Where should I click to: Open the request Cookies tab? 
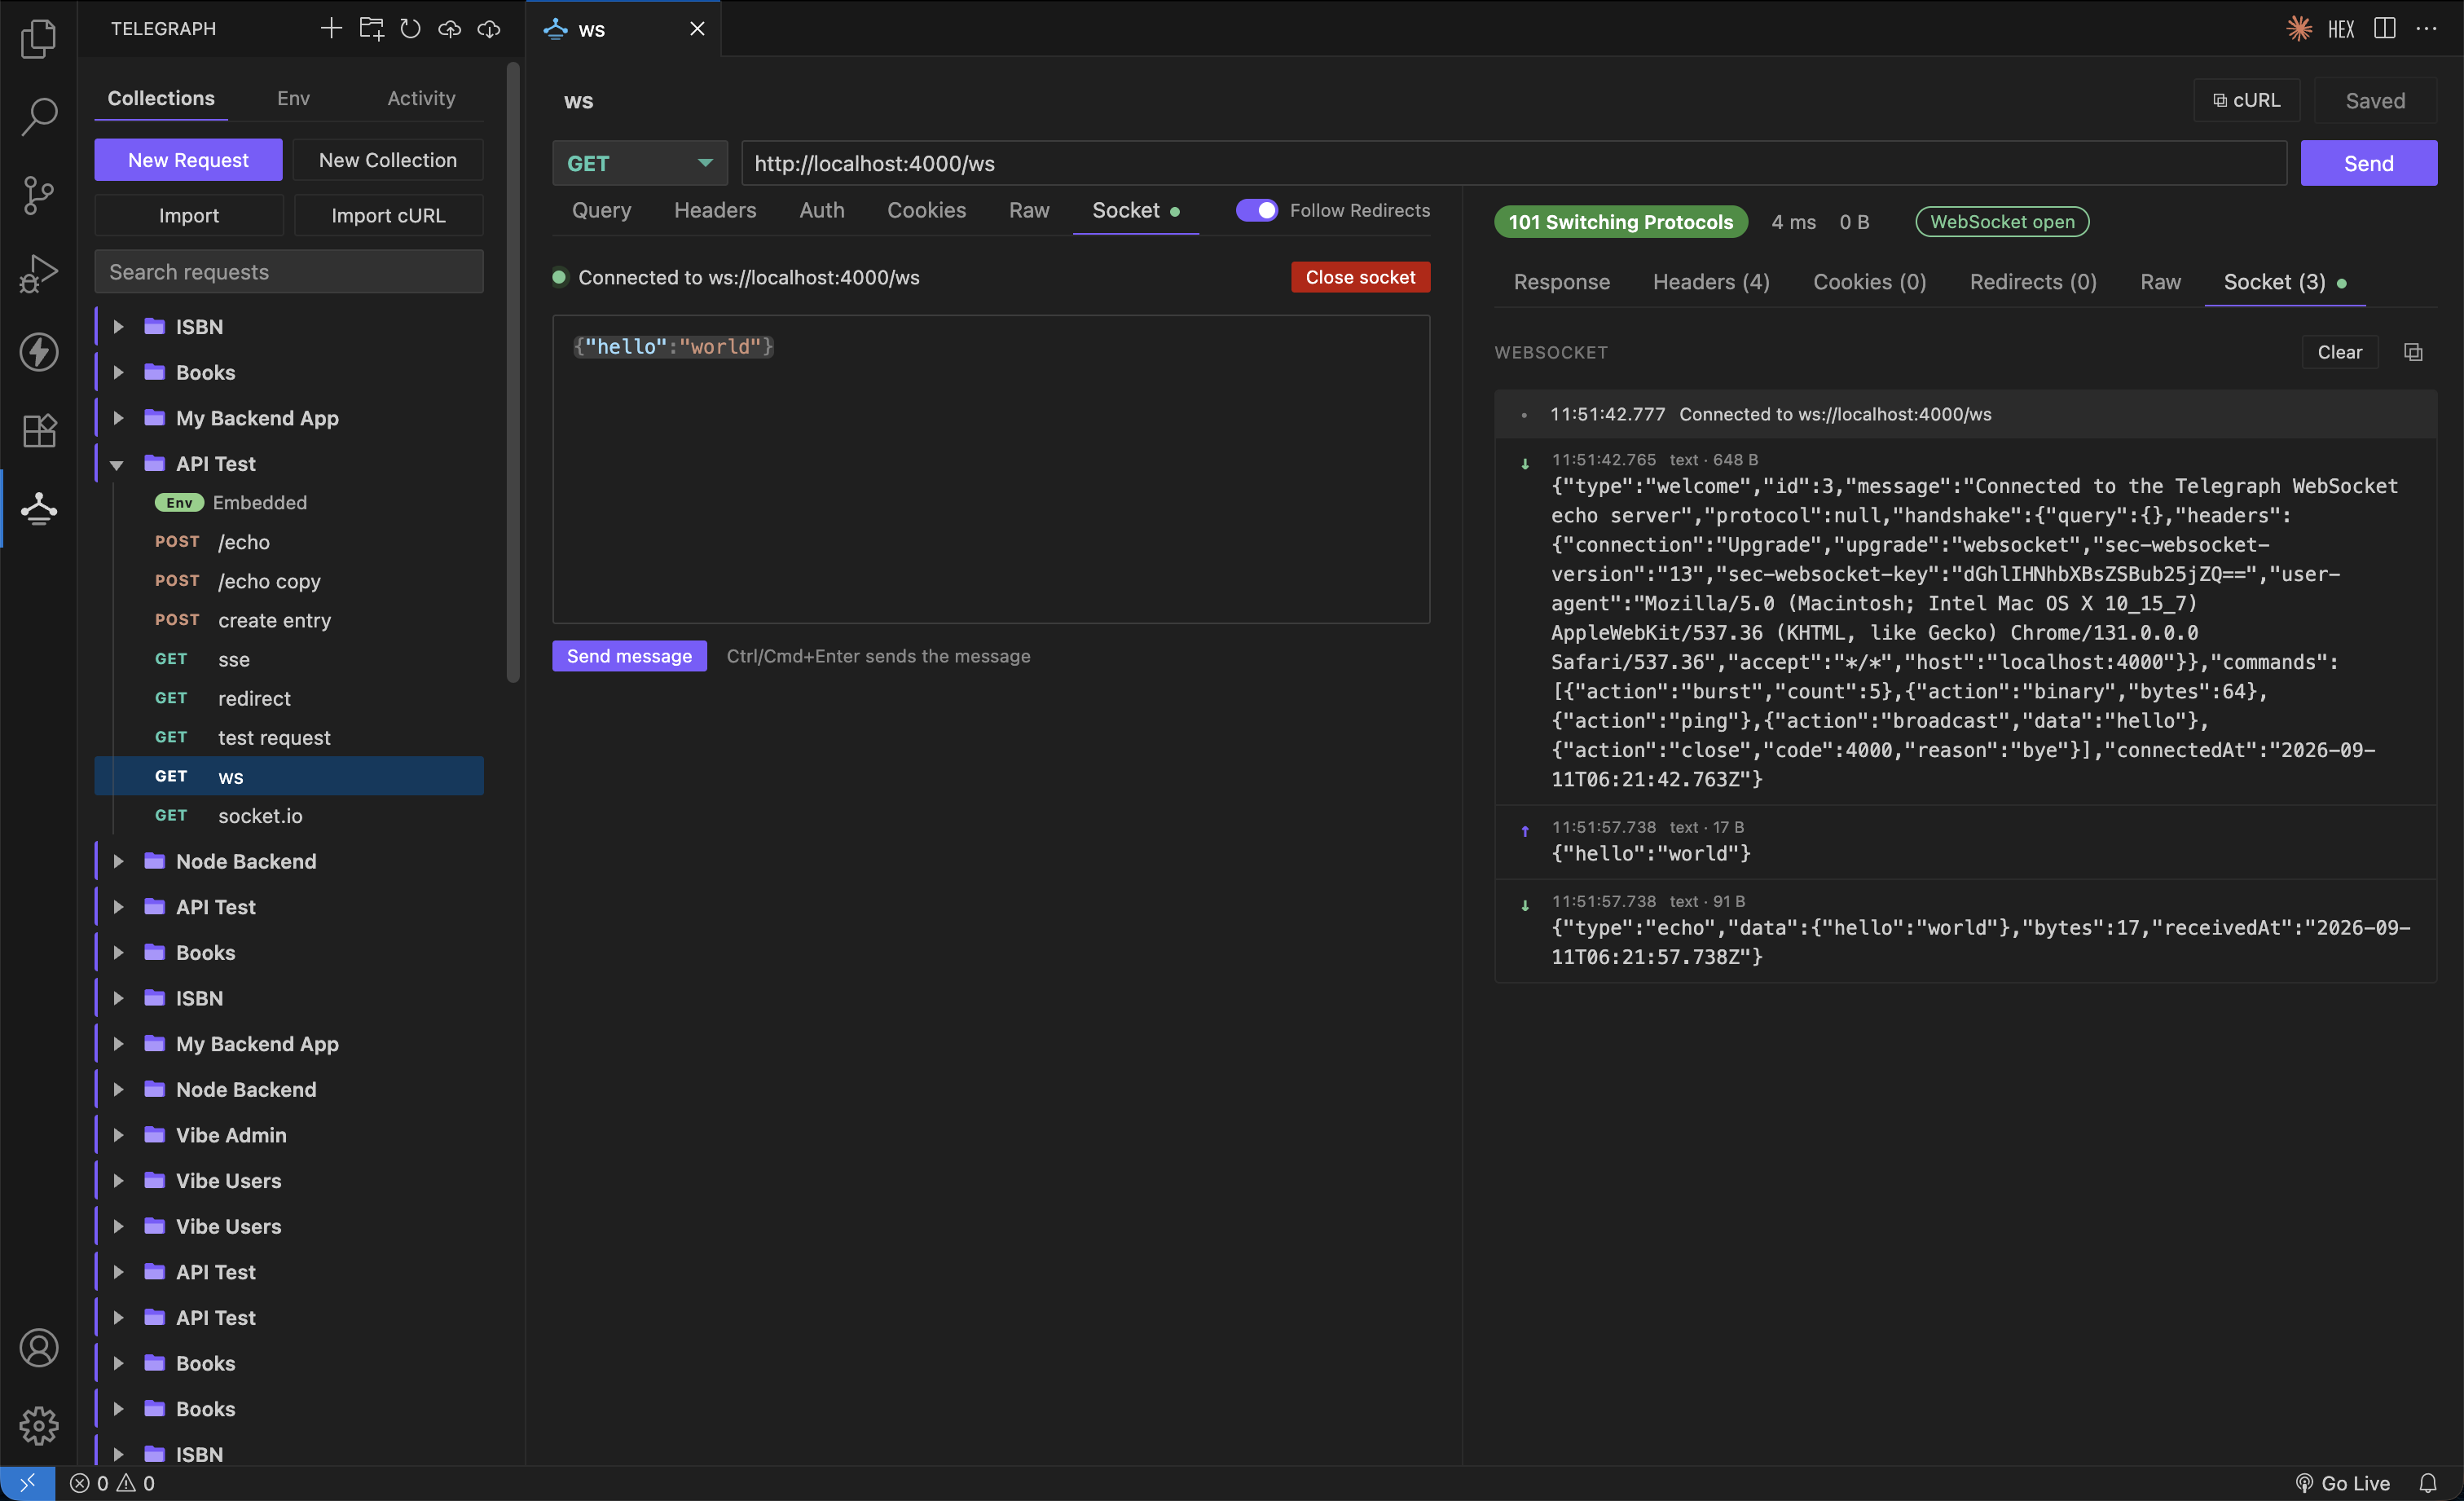pos(926,210)
